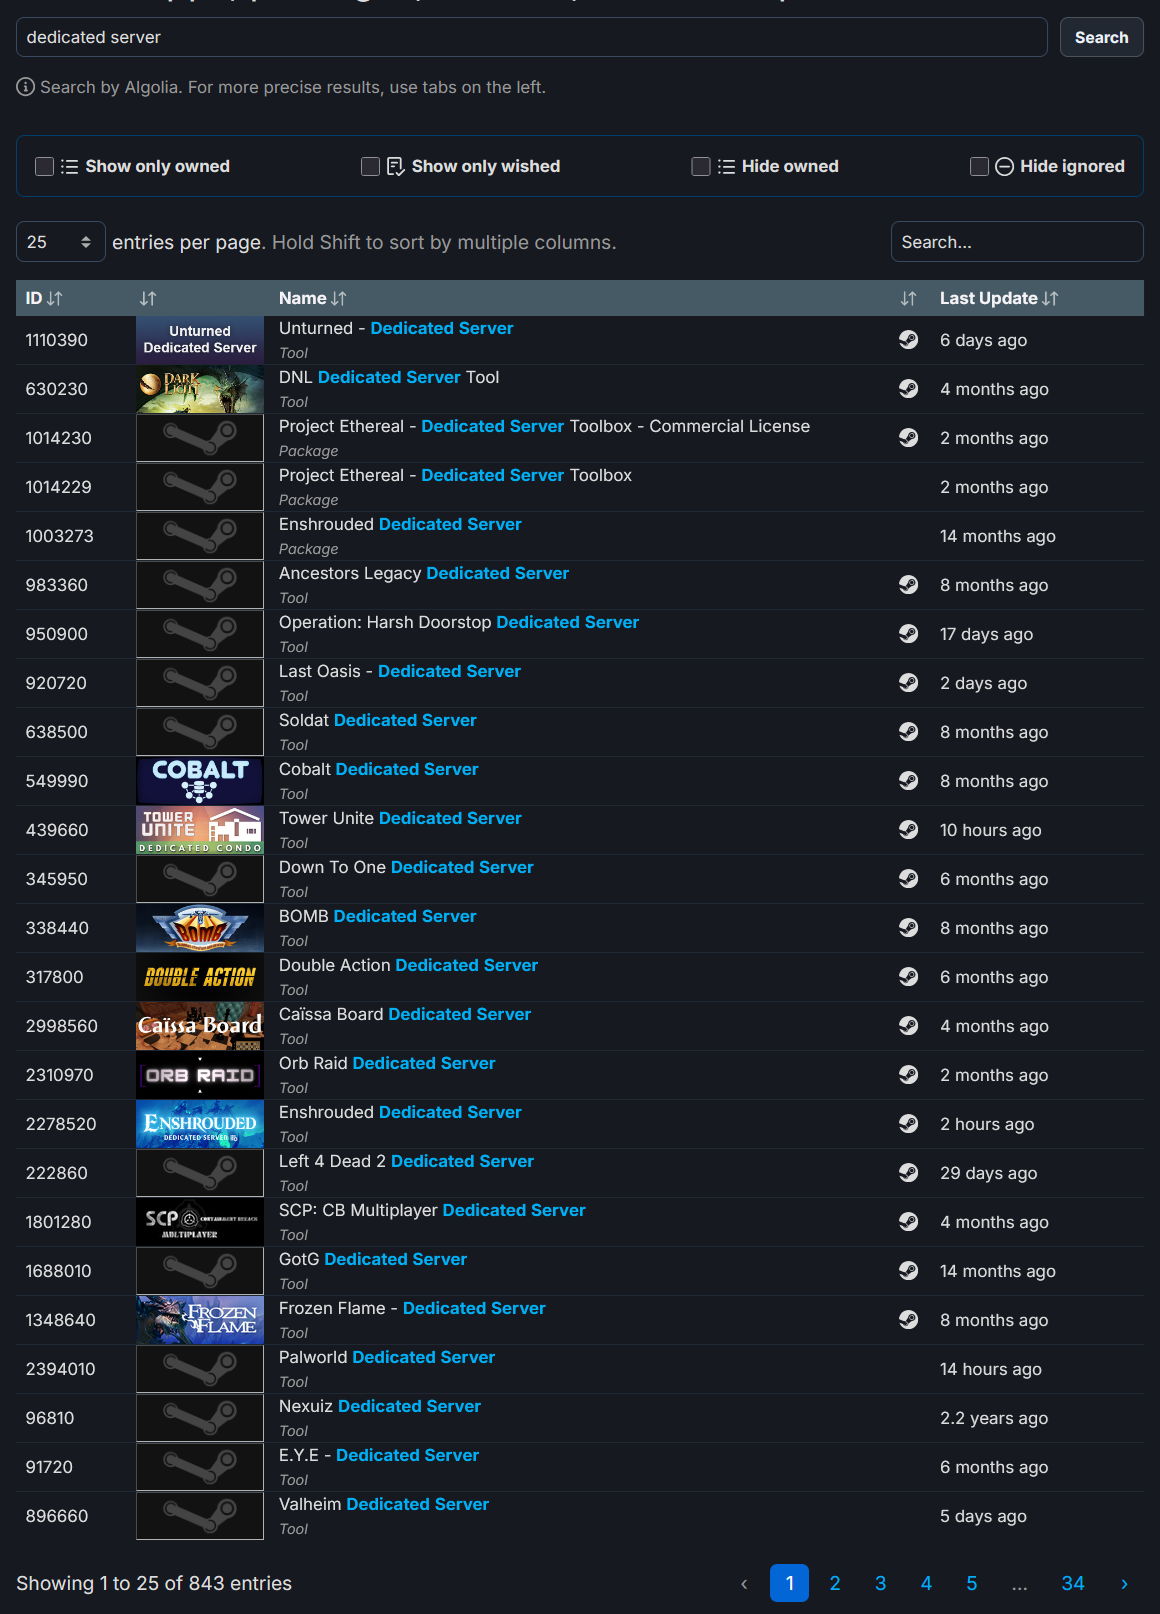Click the Tower Unite thumbnail image
The image size is (1160, 1614).
pos(200,830)
